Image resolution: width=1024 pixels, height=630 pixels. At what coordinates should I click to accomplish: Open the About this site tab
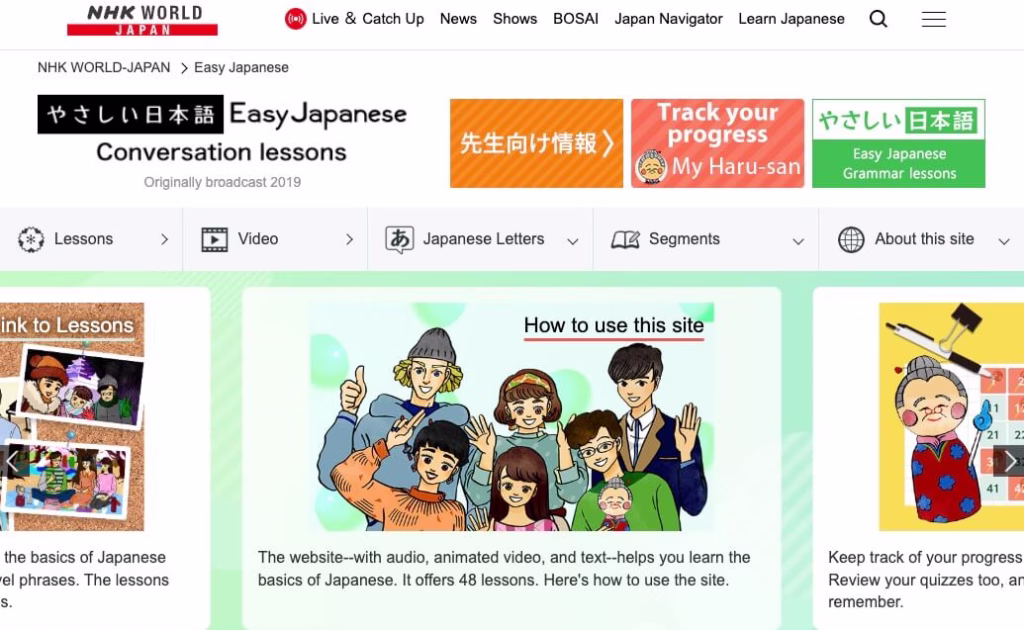click(921, 240)
